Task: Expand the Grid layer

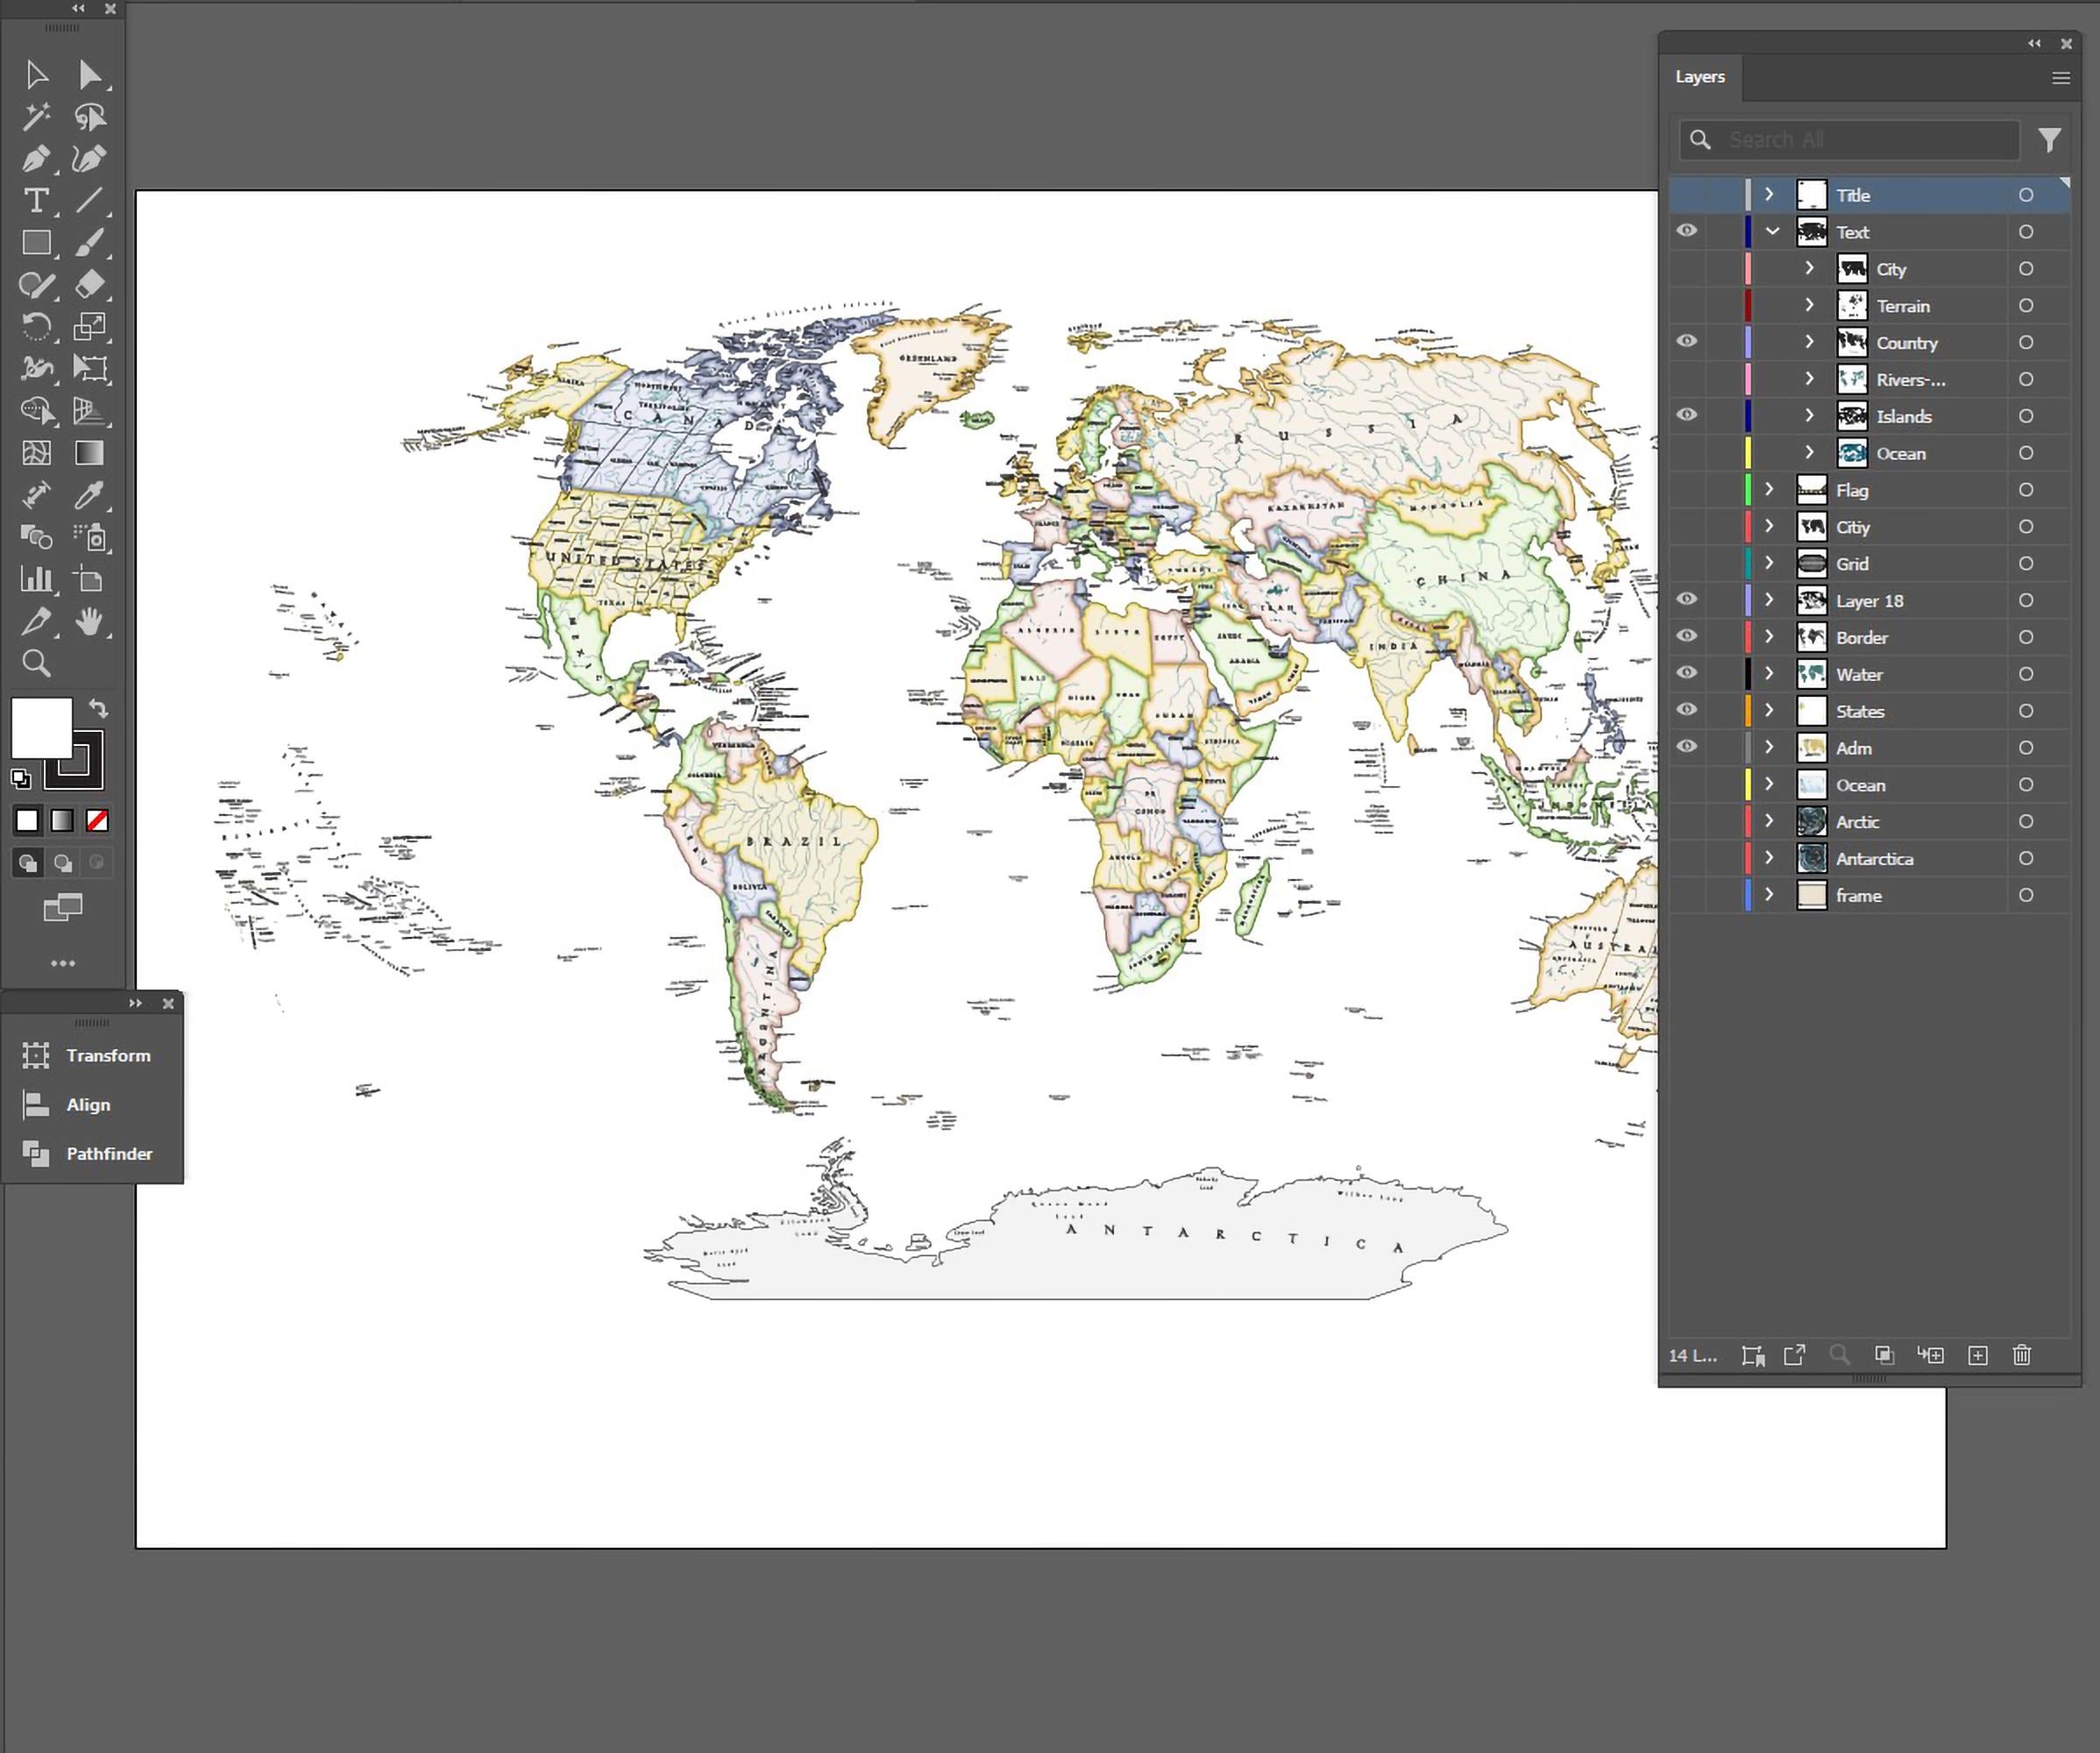Action: pos(1769,563)
